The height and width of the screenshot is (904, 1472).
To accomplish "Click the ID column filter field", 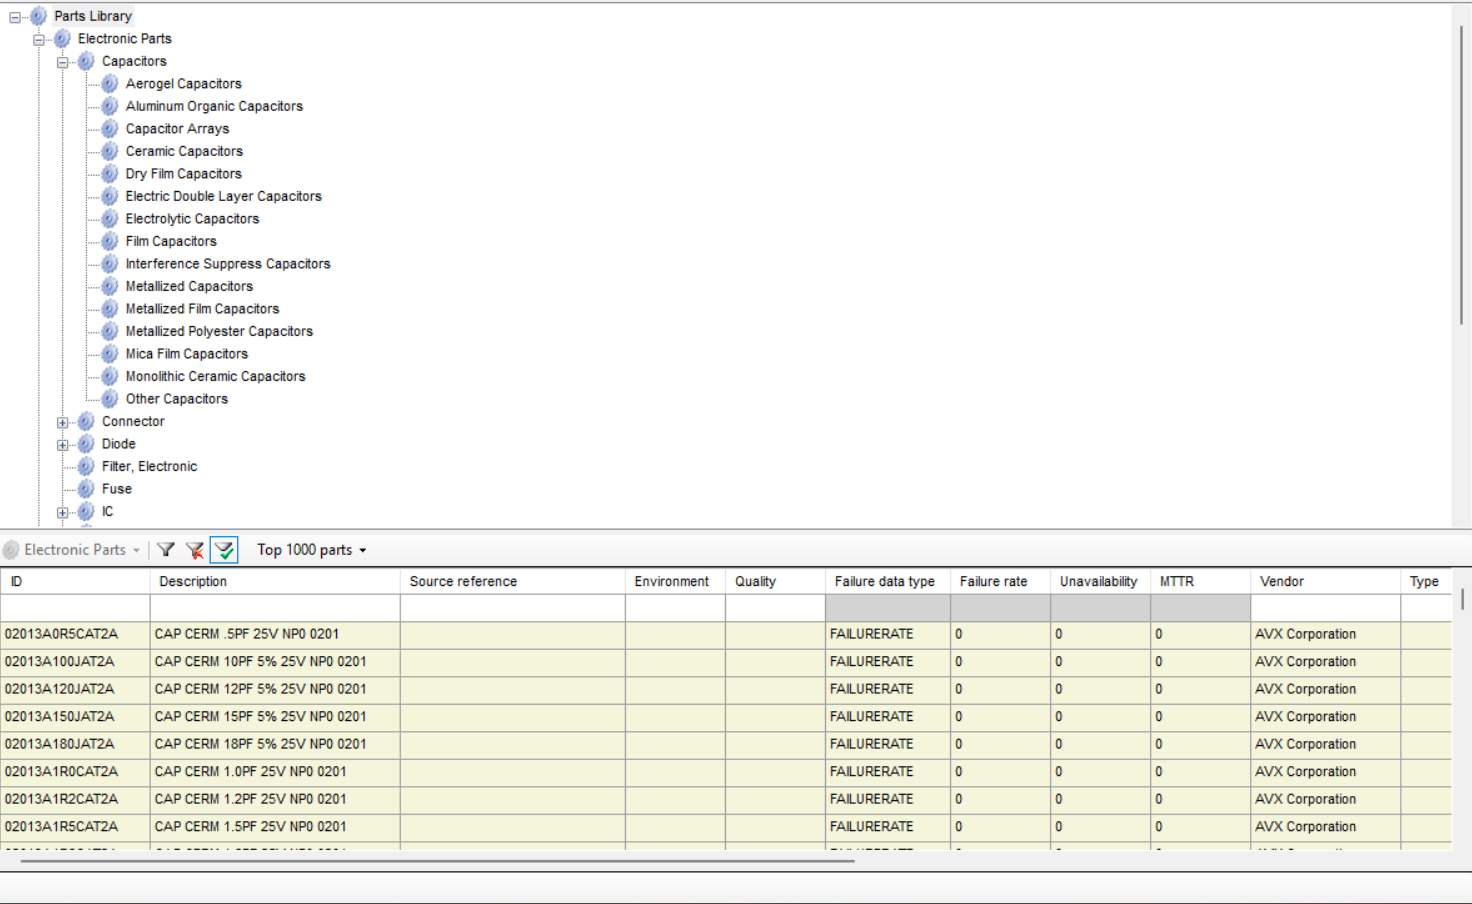I will tap(75, 608).
